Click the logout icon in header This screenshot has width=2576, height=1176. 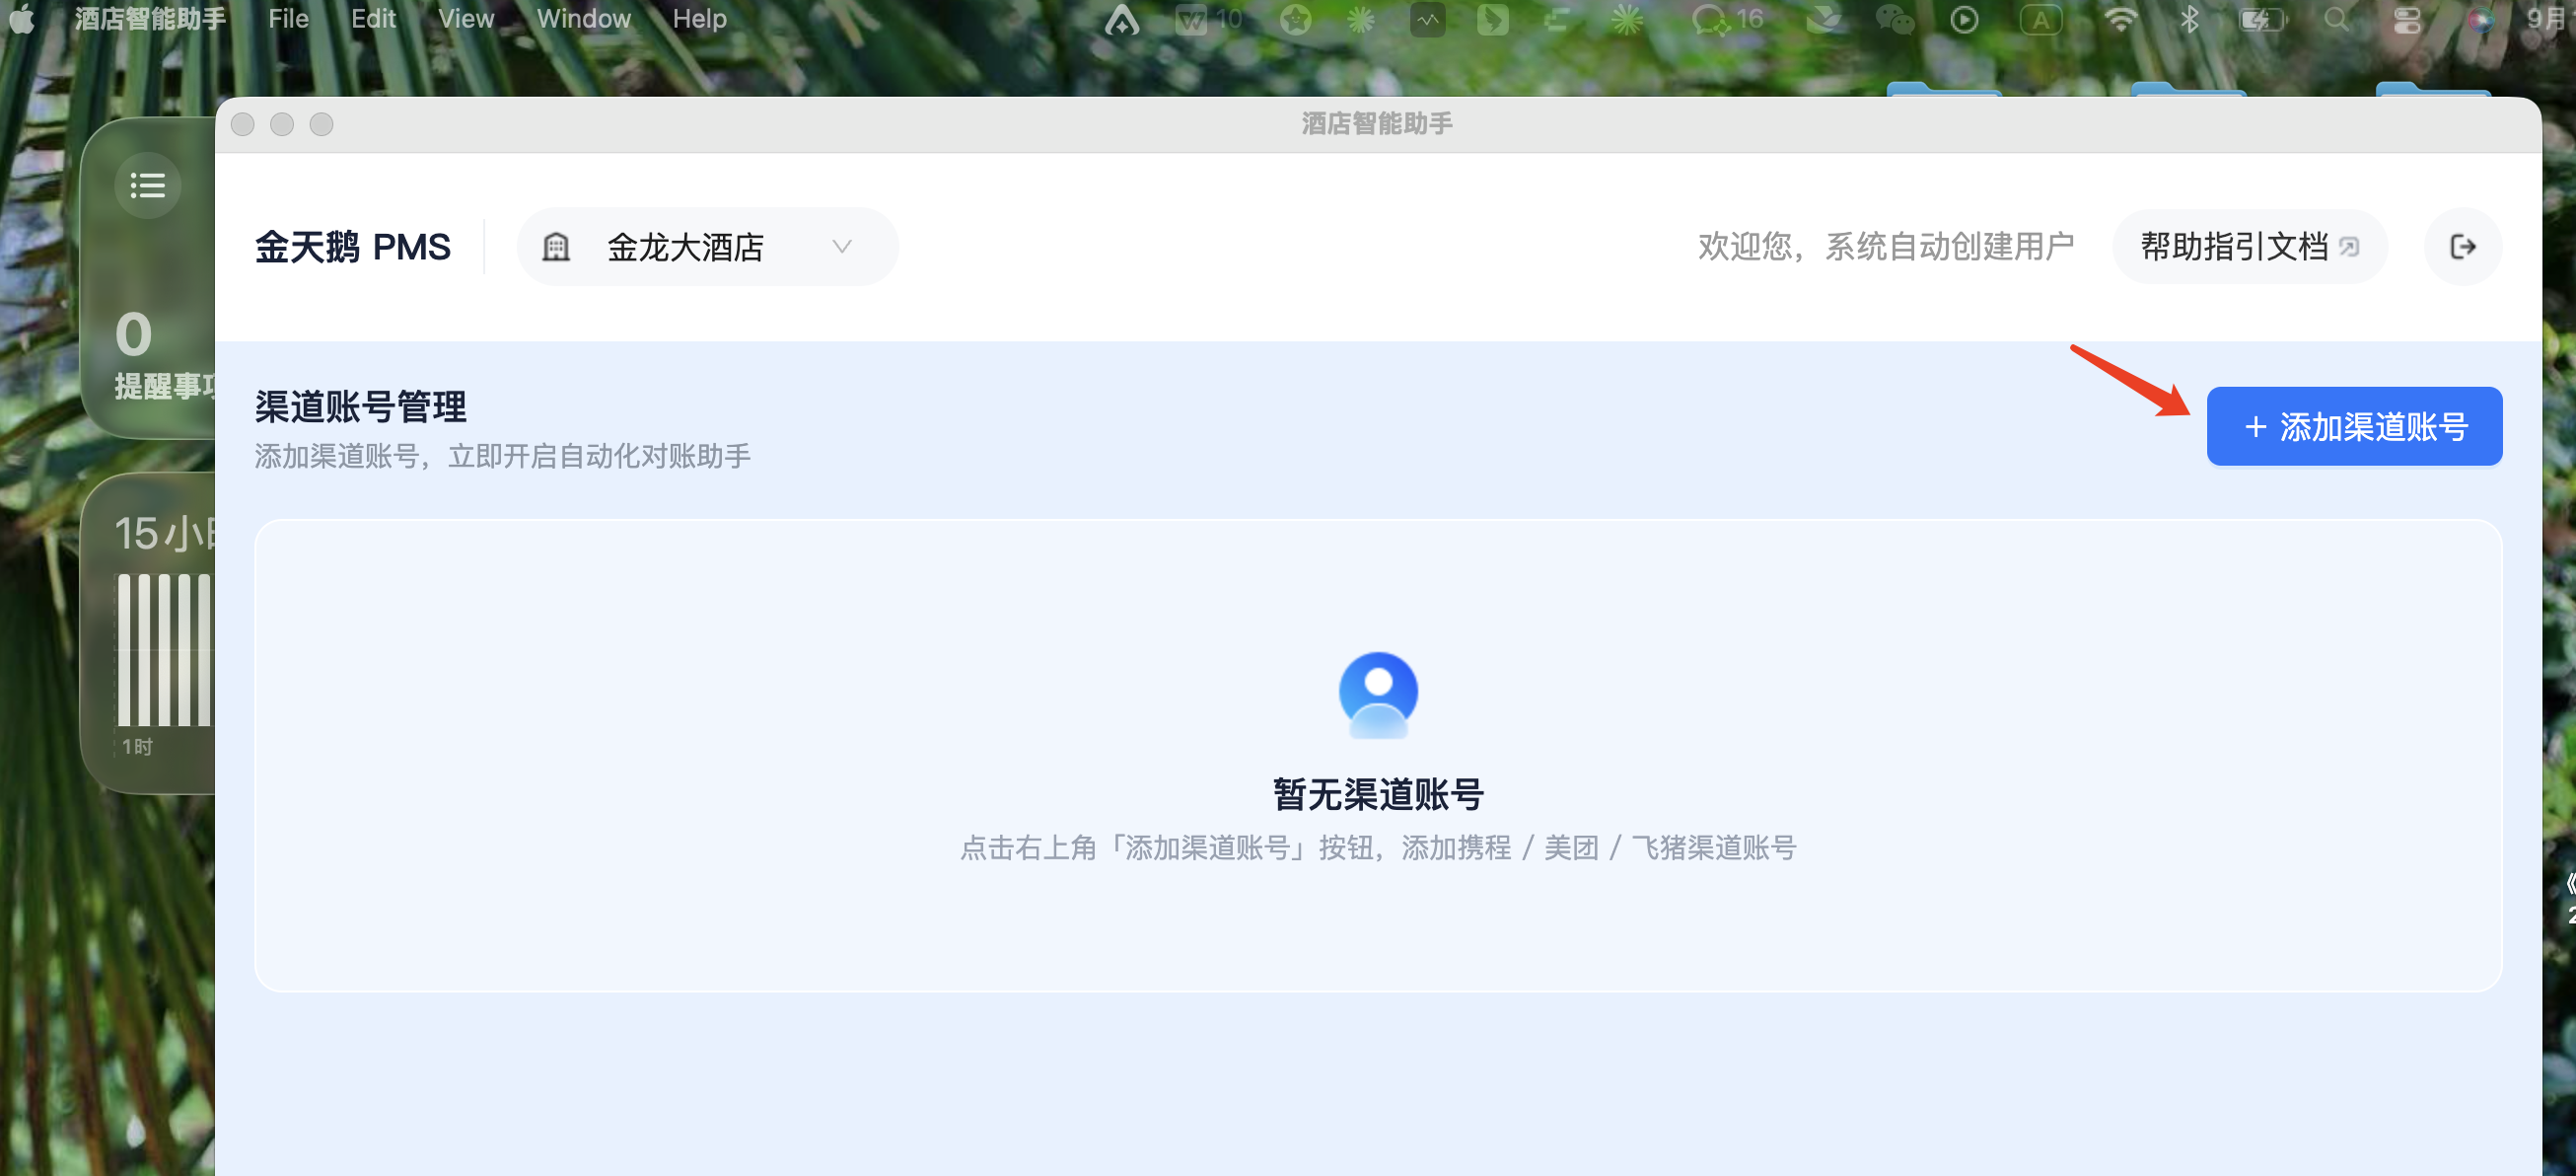click(2462, 247)
